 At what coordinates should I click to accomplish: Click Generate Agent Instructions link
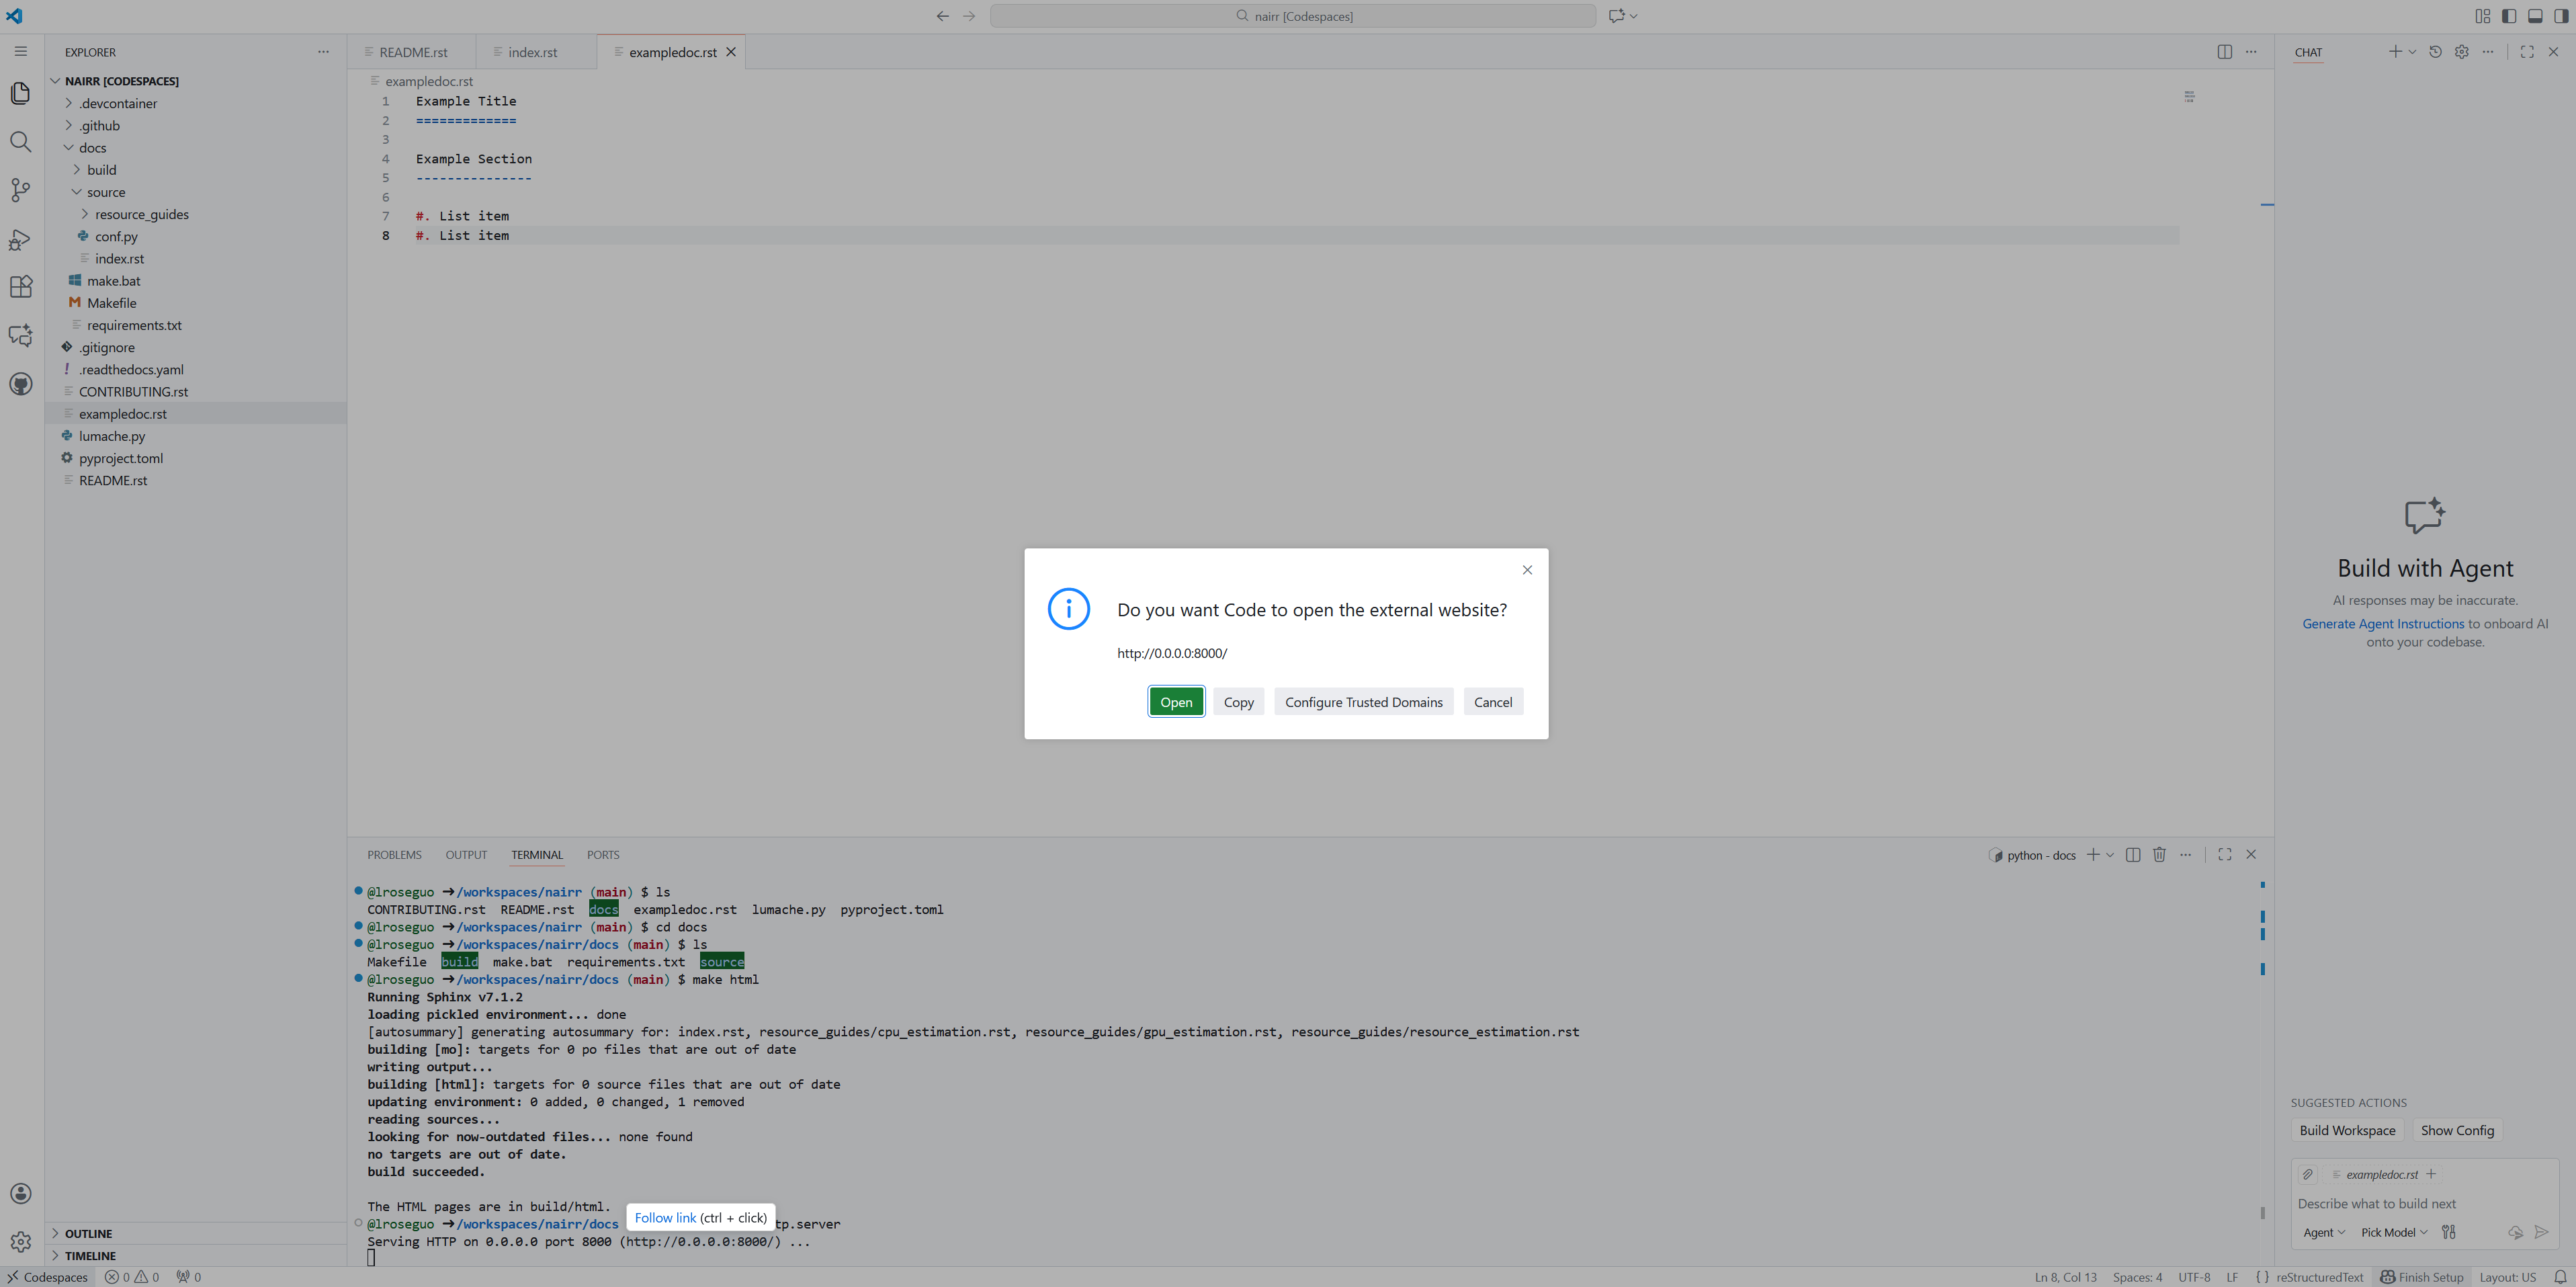[x=2383, y=624]
